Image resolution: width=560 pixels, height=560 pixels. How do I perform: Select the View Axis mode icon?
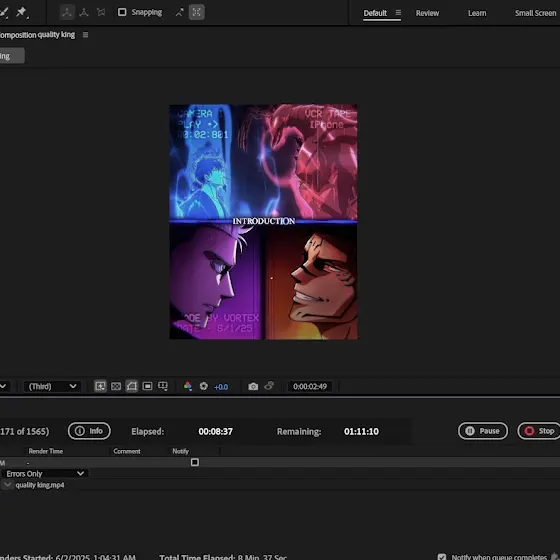(101, 12)
